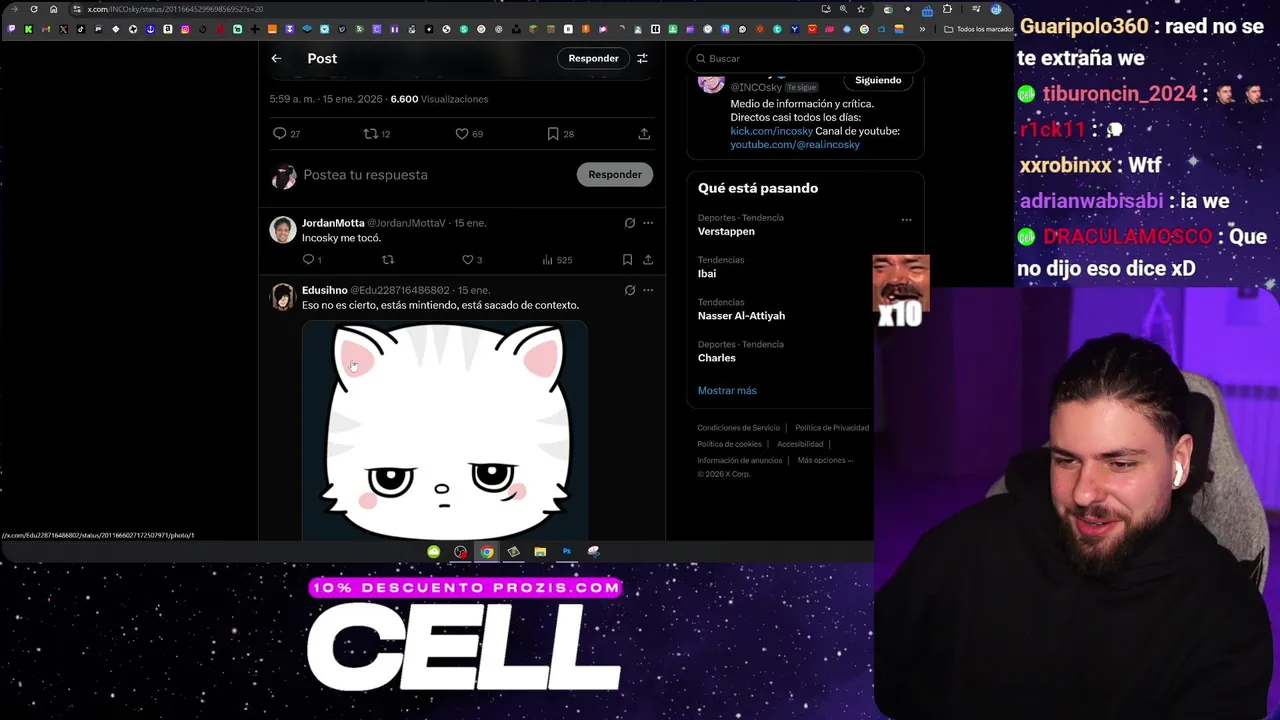The height and width of the screenshot is (720, 1280).
Task: Go back using the Post header arrow
Action: pyautogui.click(x=276, y=58)
